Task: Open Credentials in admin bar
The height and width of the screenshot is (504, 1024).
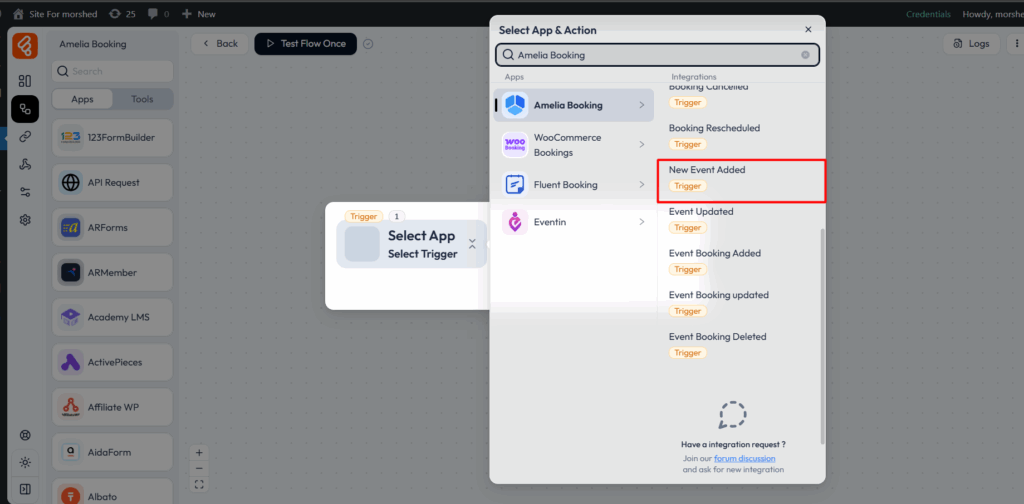Action: (x=928, y=14)
